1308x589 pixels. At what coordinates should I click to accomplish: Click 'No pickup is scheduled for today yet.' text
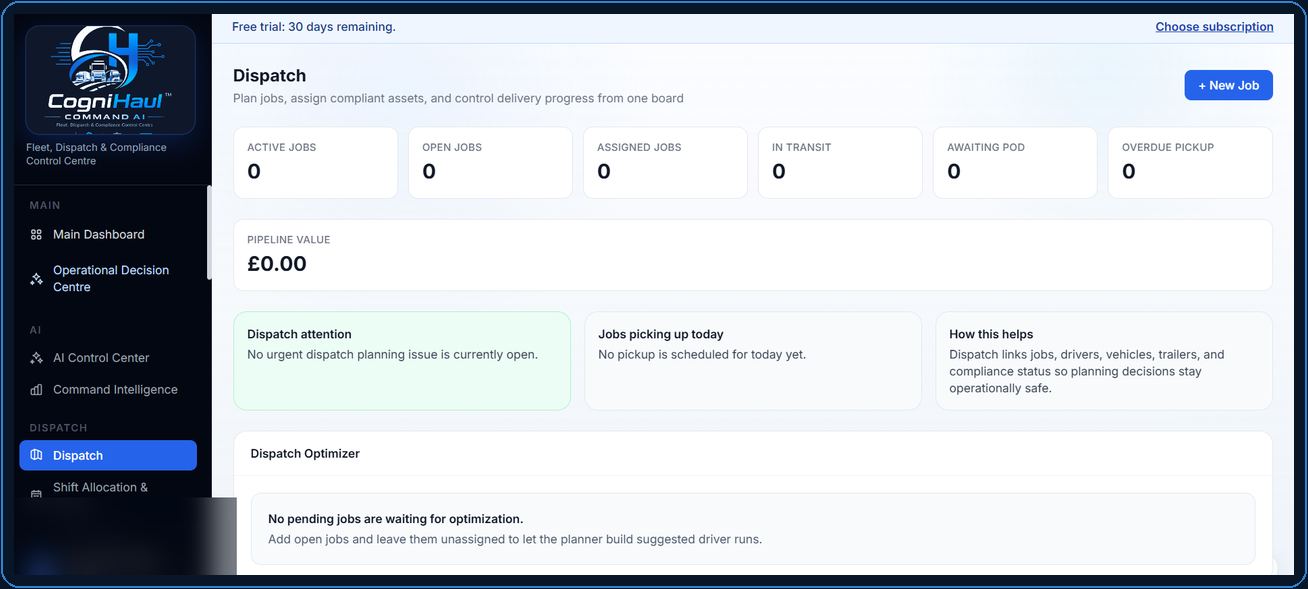(702, 355)
